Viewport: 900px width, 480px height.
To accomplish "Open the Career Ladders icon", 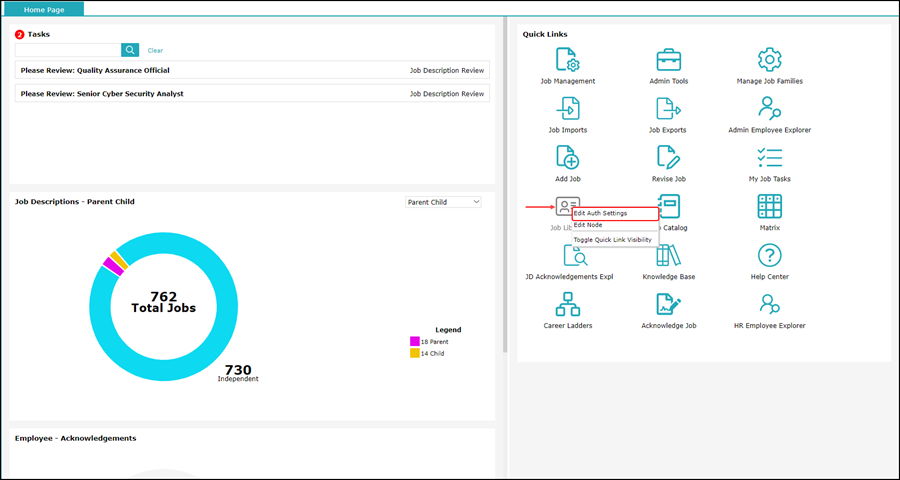I will click(x=568, y=304).
